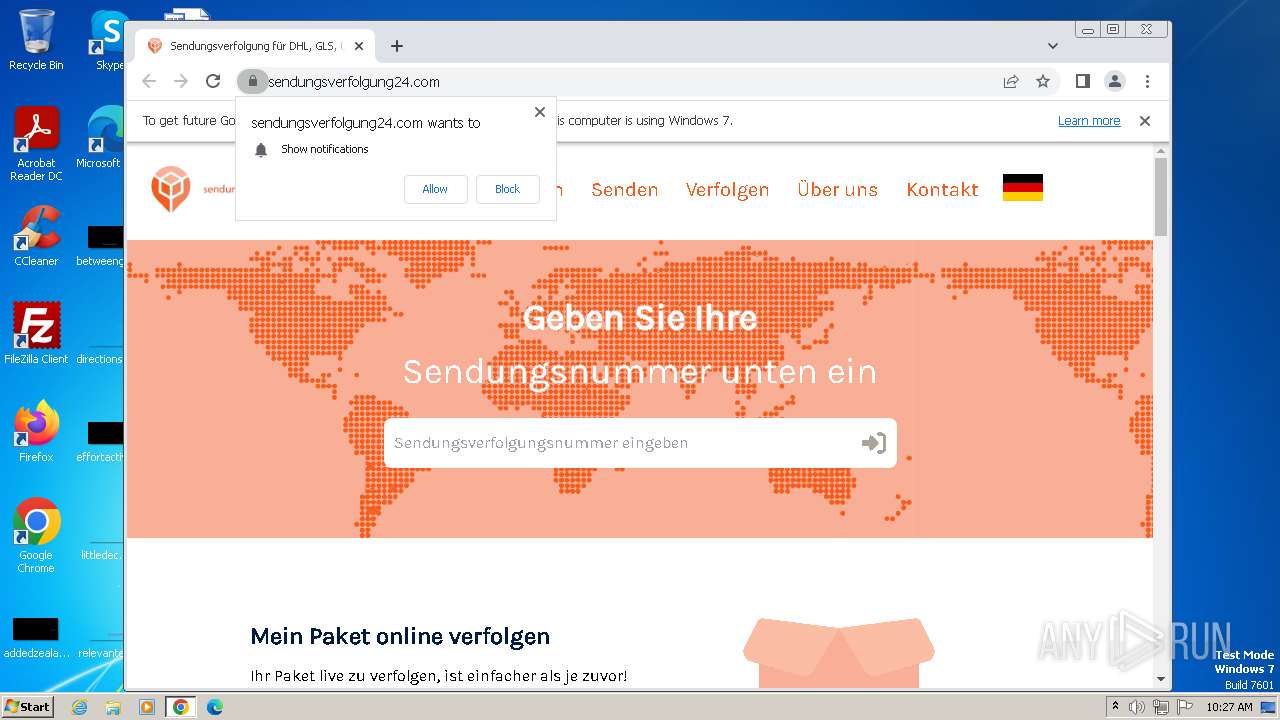Click the page vertical scrollbar thumb
Screen dimensions: 1280x720
(x=1161, y=196)
